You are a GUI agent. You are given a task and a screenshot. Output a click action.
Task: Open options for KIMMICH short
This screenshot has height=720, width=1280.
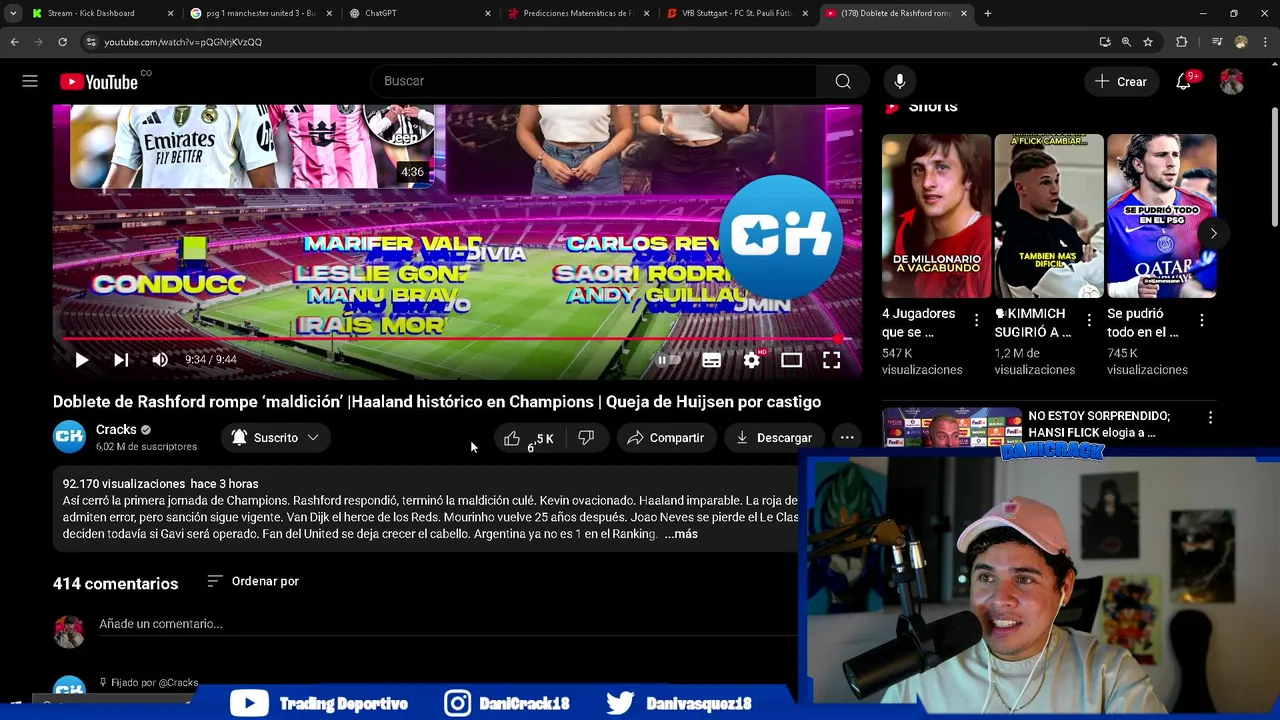1089,320
